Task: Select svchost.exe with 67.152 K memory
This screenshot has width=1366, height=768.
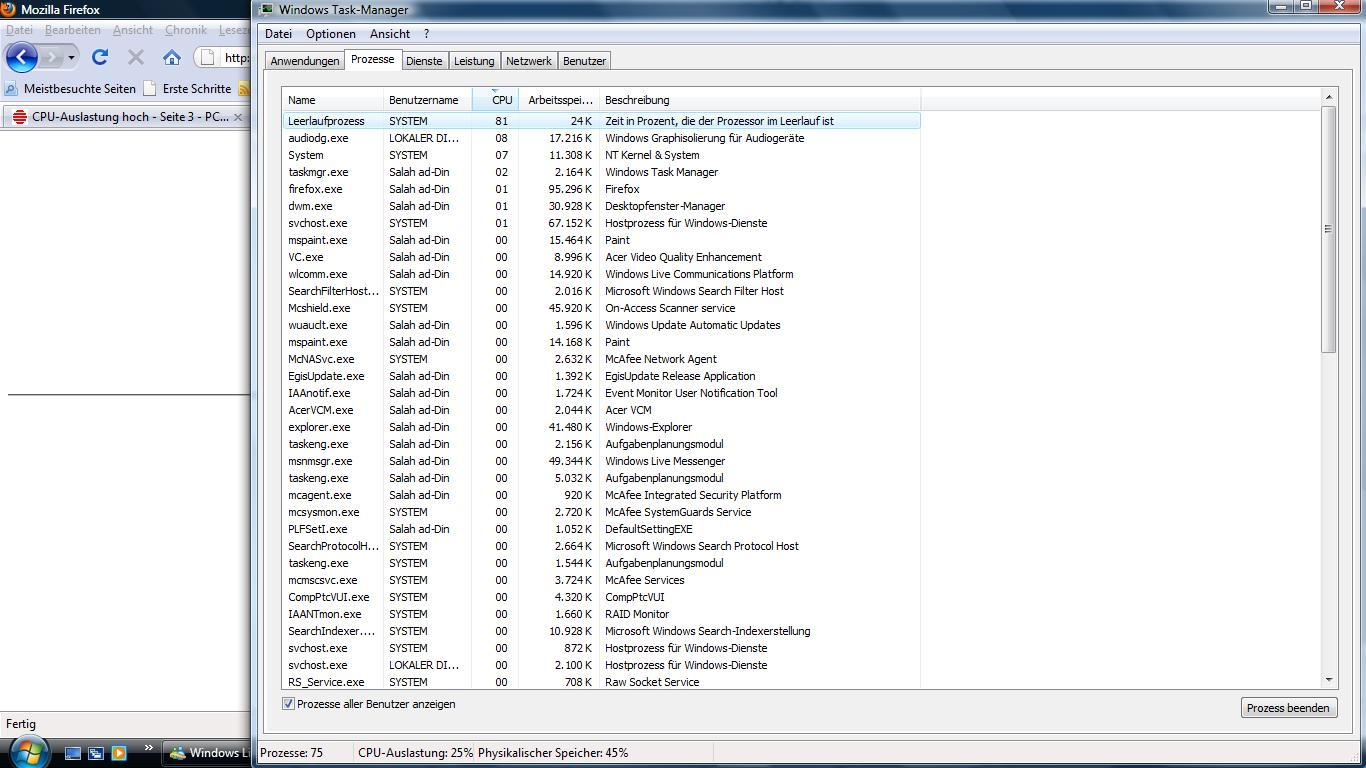Action: pyautogui.click(x=601, y=223)
